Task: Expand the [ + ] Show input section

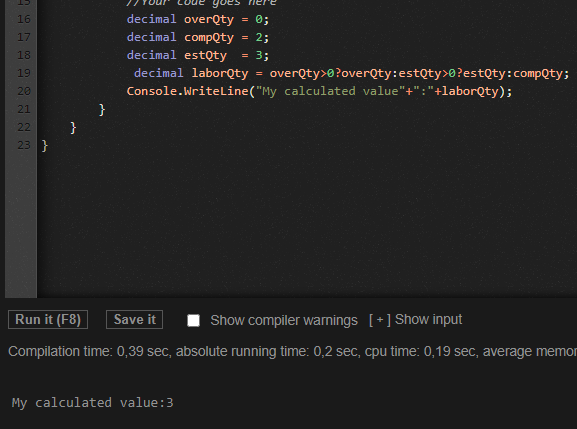Action: [x=415, y=320]
